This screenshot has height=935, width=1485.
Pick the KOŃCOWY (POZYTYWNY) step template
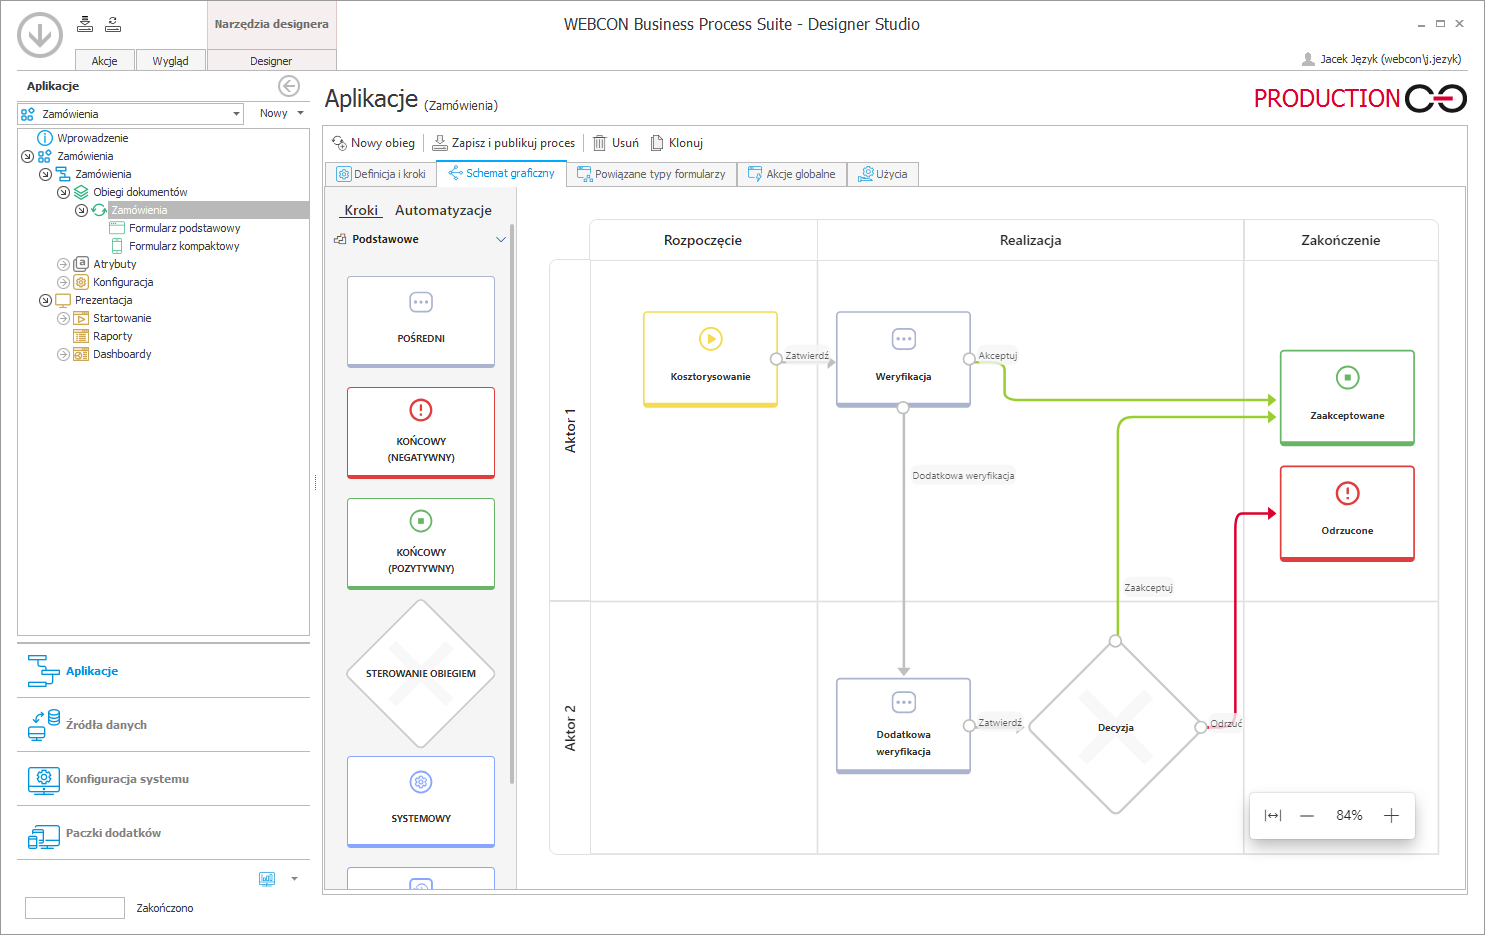421,544
